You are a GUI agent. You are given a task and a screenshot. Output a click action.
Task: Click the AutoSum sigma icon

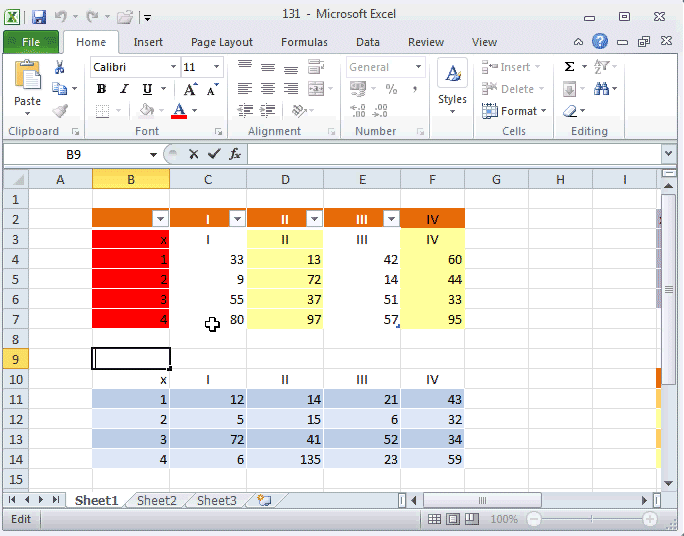pyautogui.click(x=570, y=67)
